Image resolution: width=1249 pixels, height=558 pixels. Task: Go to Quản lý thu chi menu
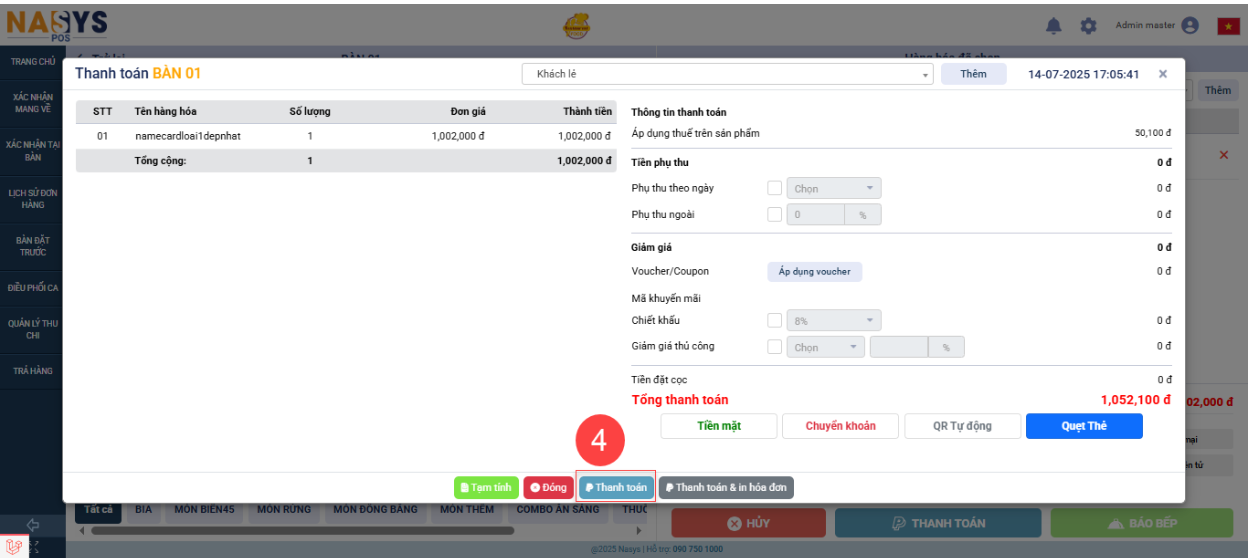33,330
